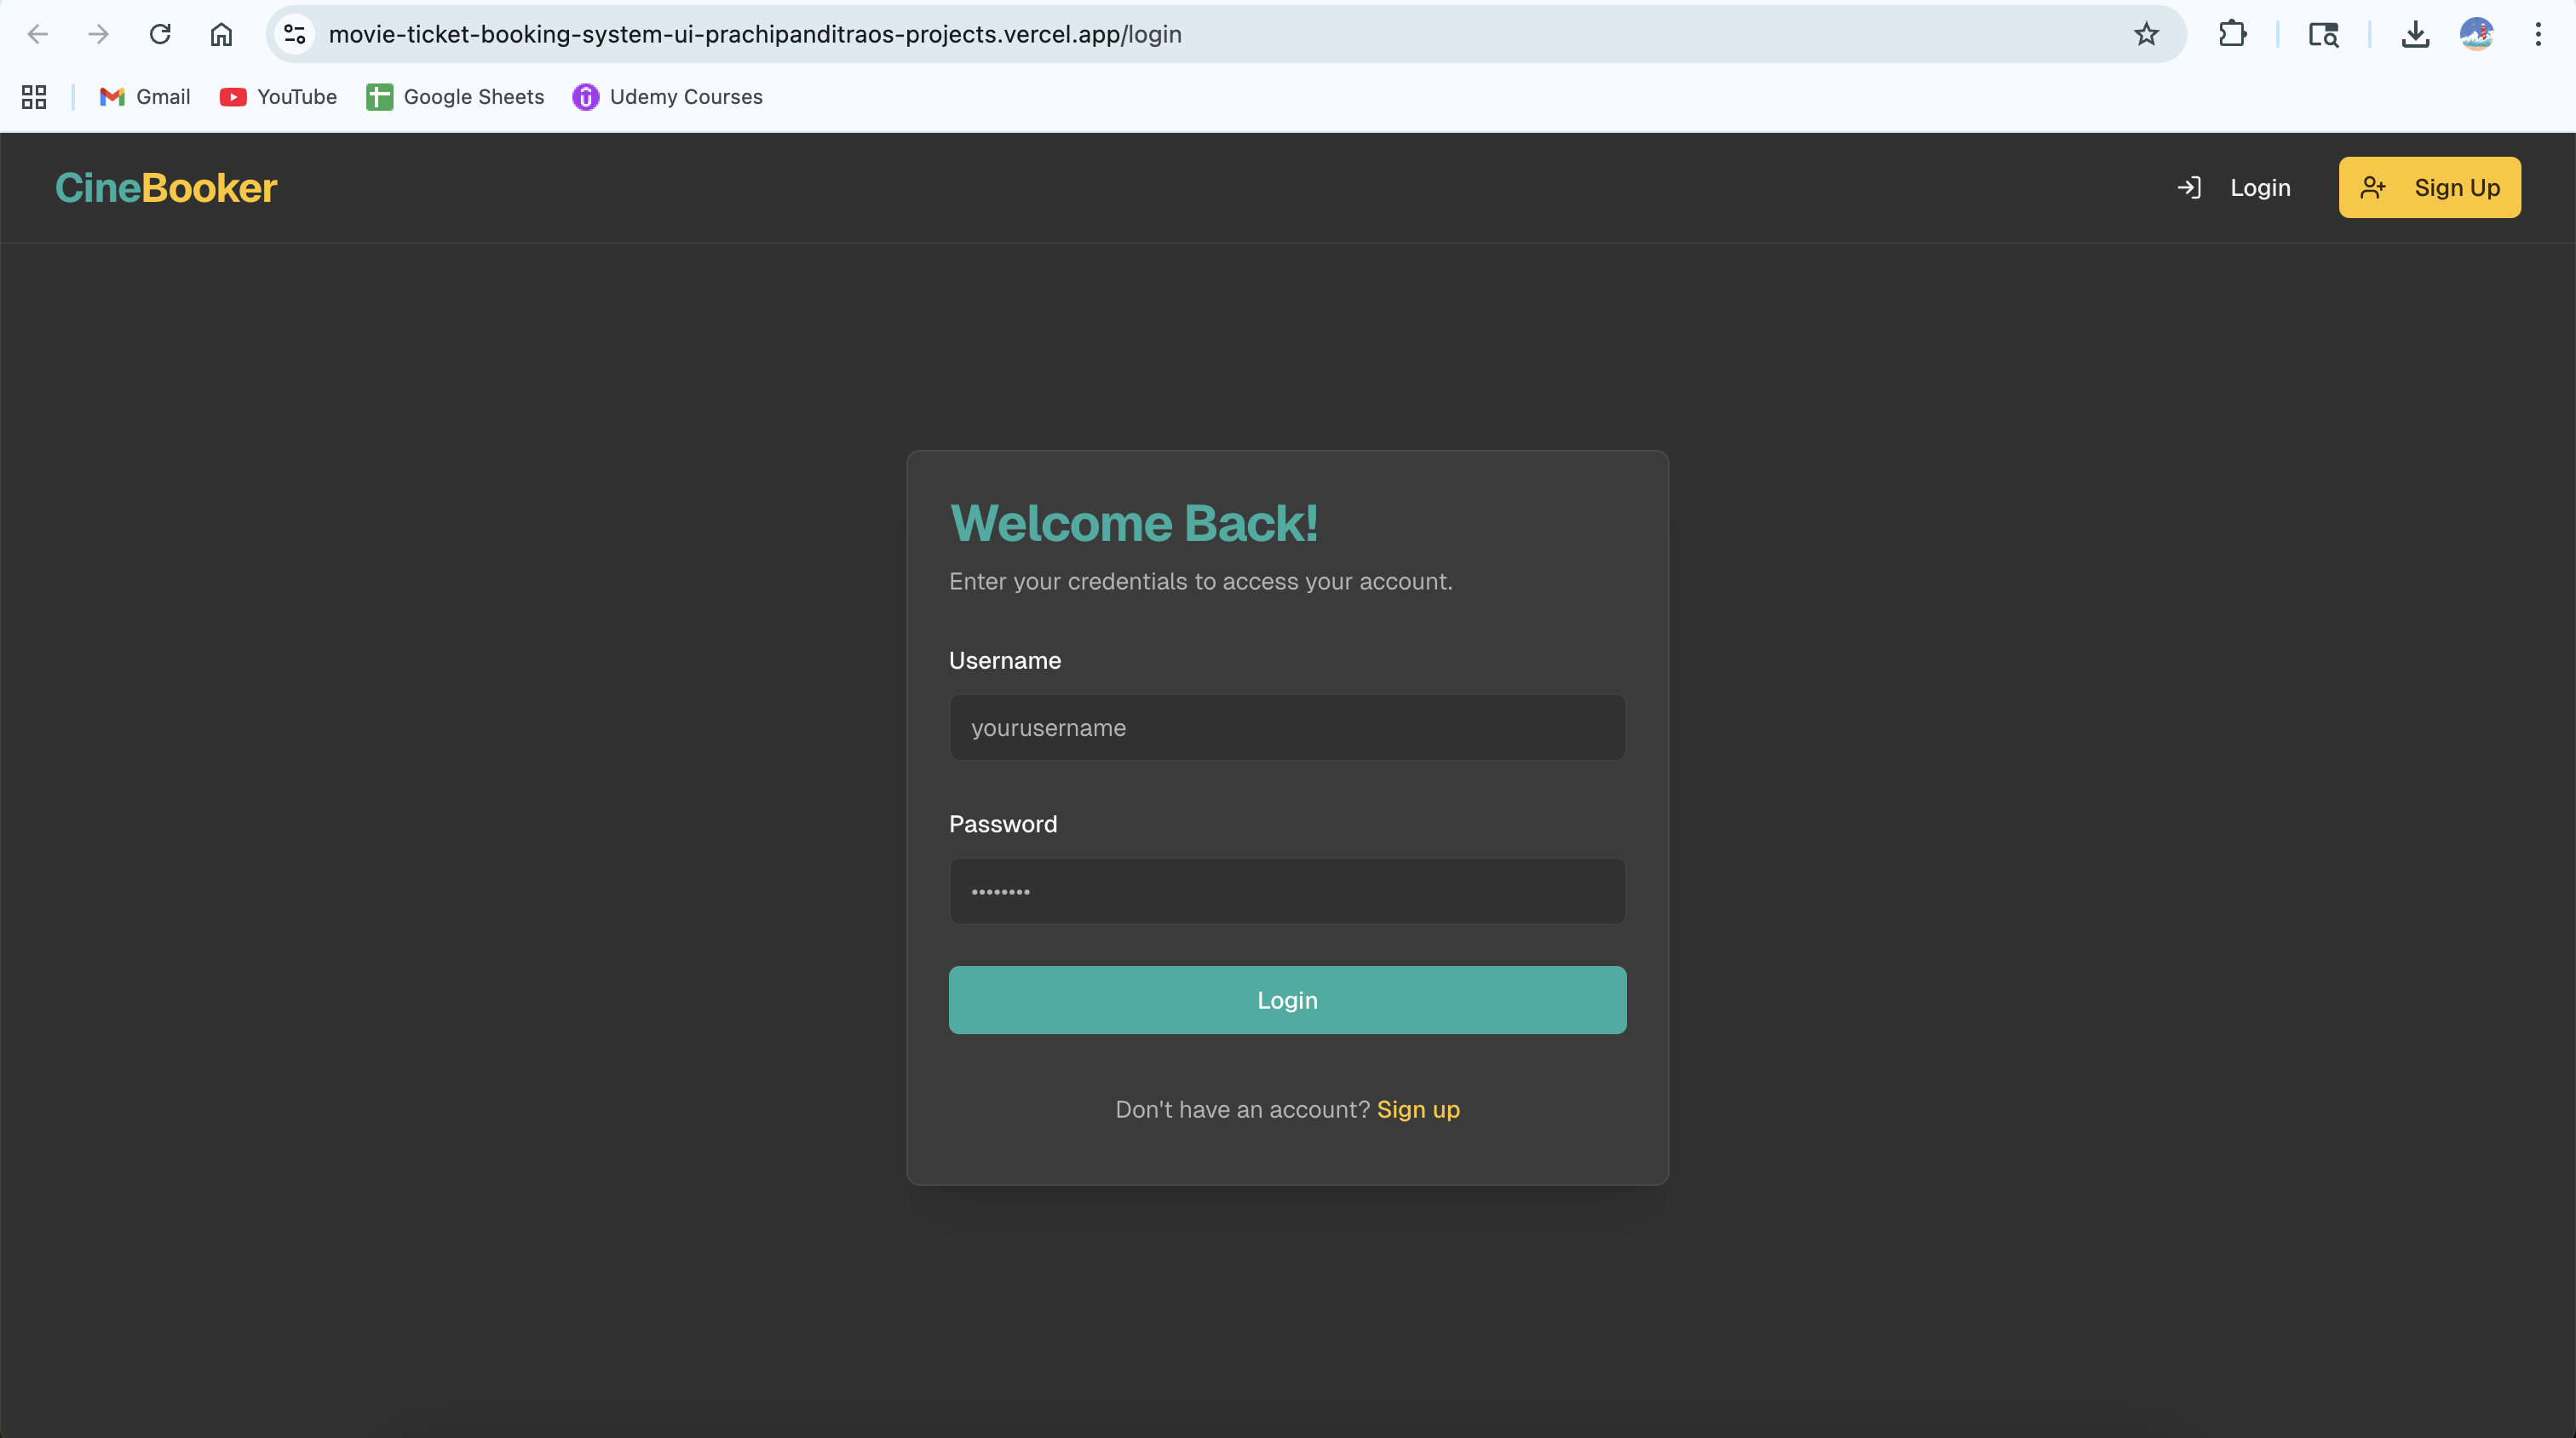Bookmark this page with the star icon
Viewport: 2576px width, 1438px height.
click(x=2146, y=34)
